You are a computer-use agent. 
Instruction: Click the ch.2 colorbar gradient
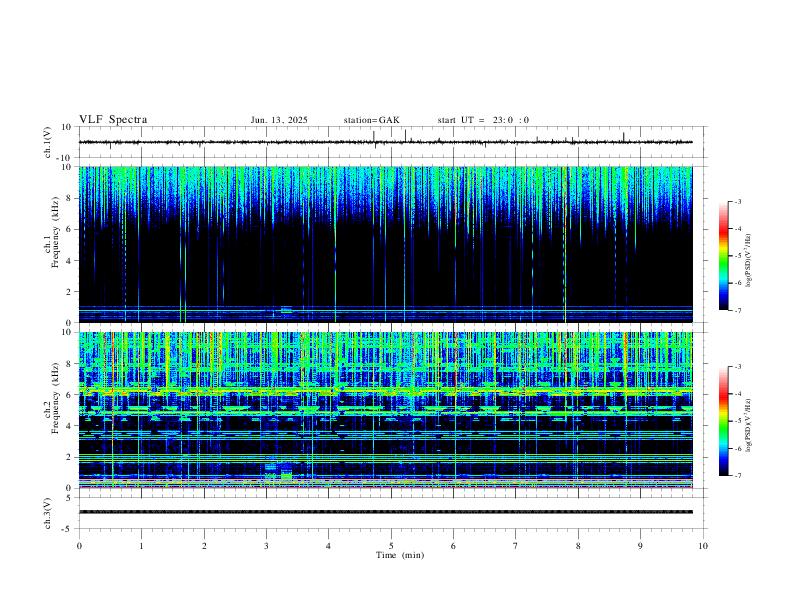tap(723, 421)
